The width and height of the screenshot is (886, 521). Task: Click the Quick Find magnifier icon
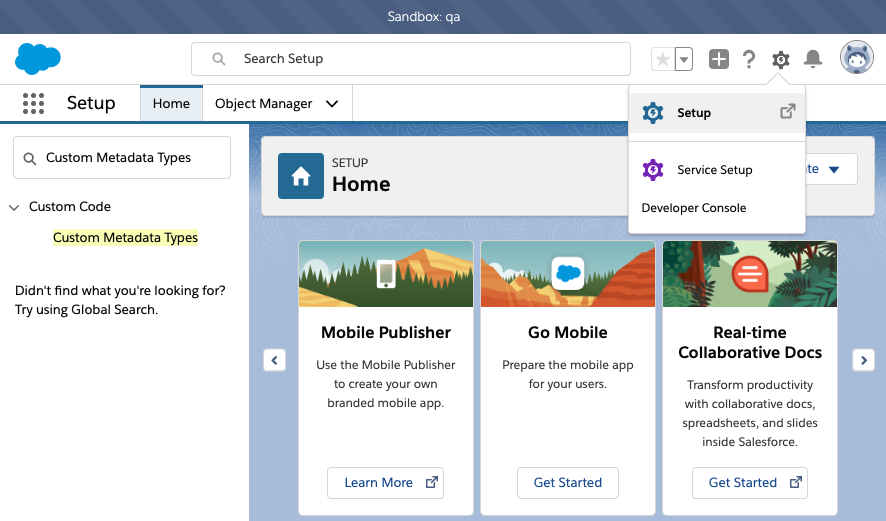pyautogui.click(x=30, y=159)
